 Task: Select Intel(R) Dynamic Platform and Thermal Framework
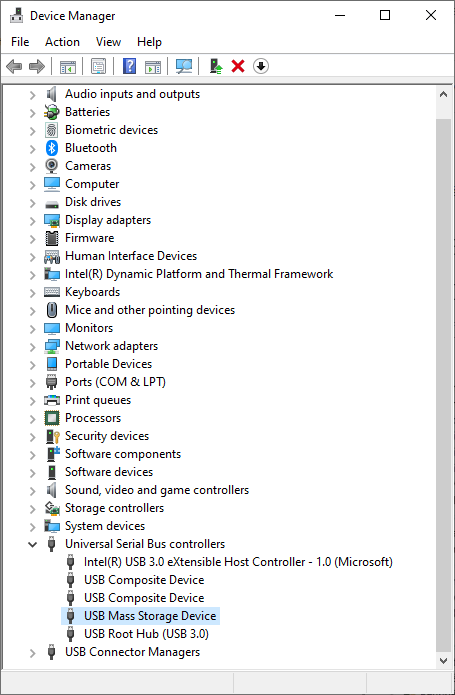click(199, 274)
